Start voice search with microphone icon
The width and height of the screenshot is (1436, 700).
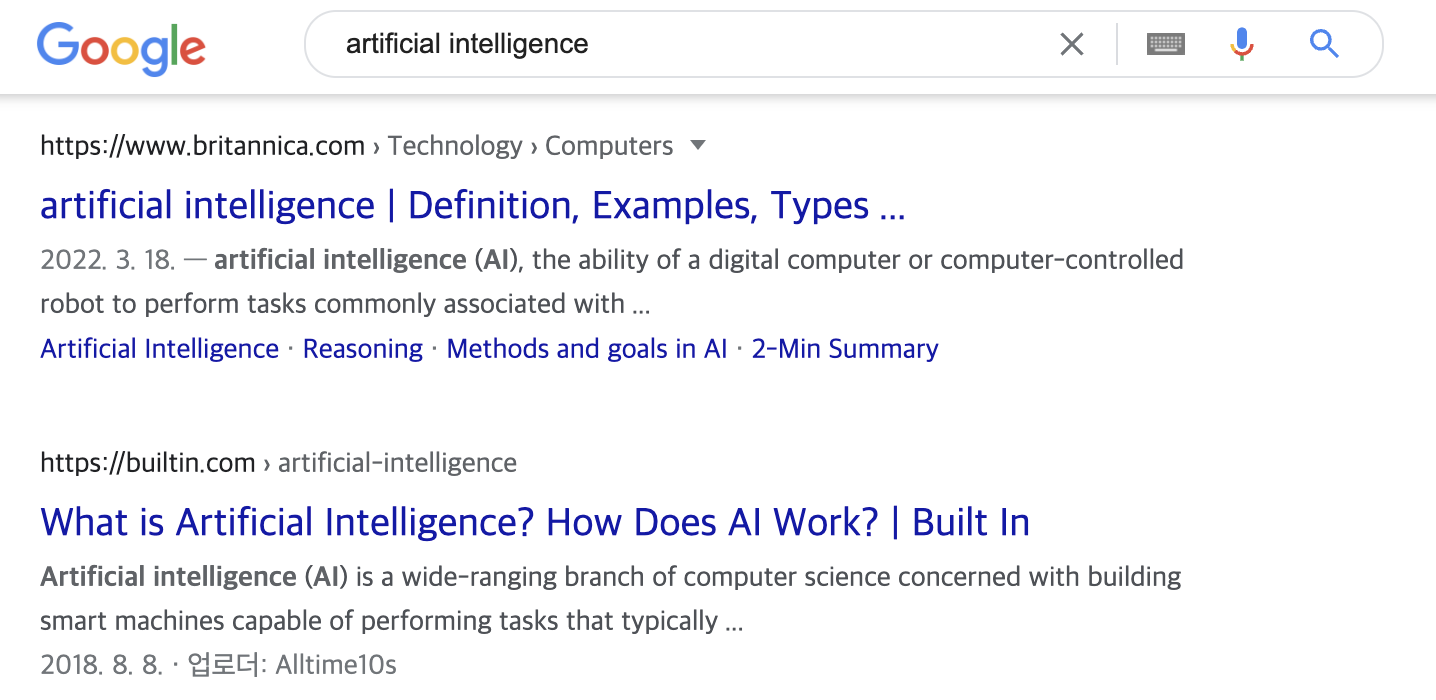[x=1241, y=44]
